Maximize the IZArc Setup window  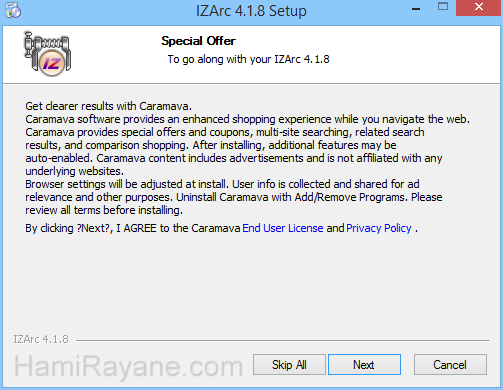point(443,7)
